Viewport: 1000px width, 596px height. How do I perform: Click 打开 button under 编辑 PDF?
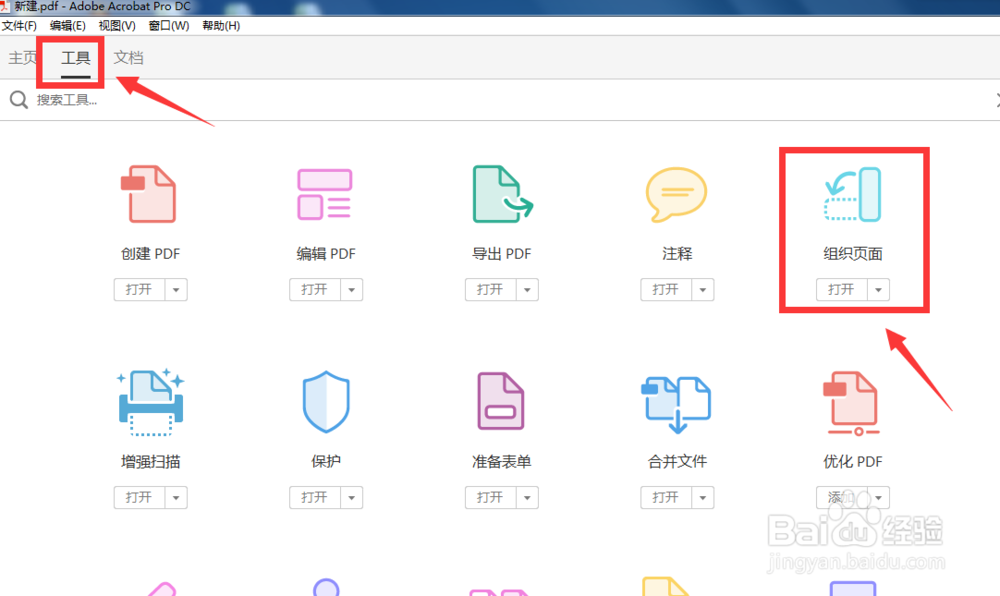pyautogui.click(x=314, y=289)
